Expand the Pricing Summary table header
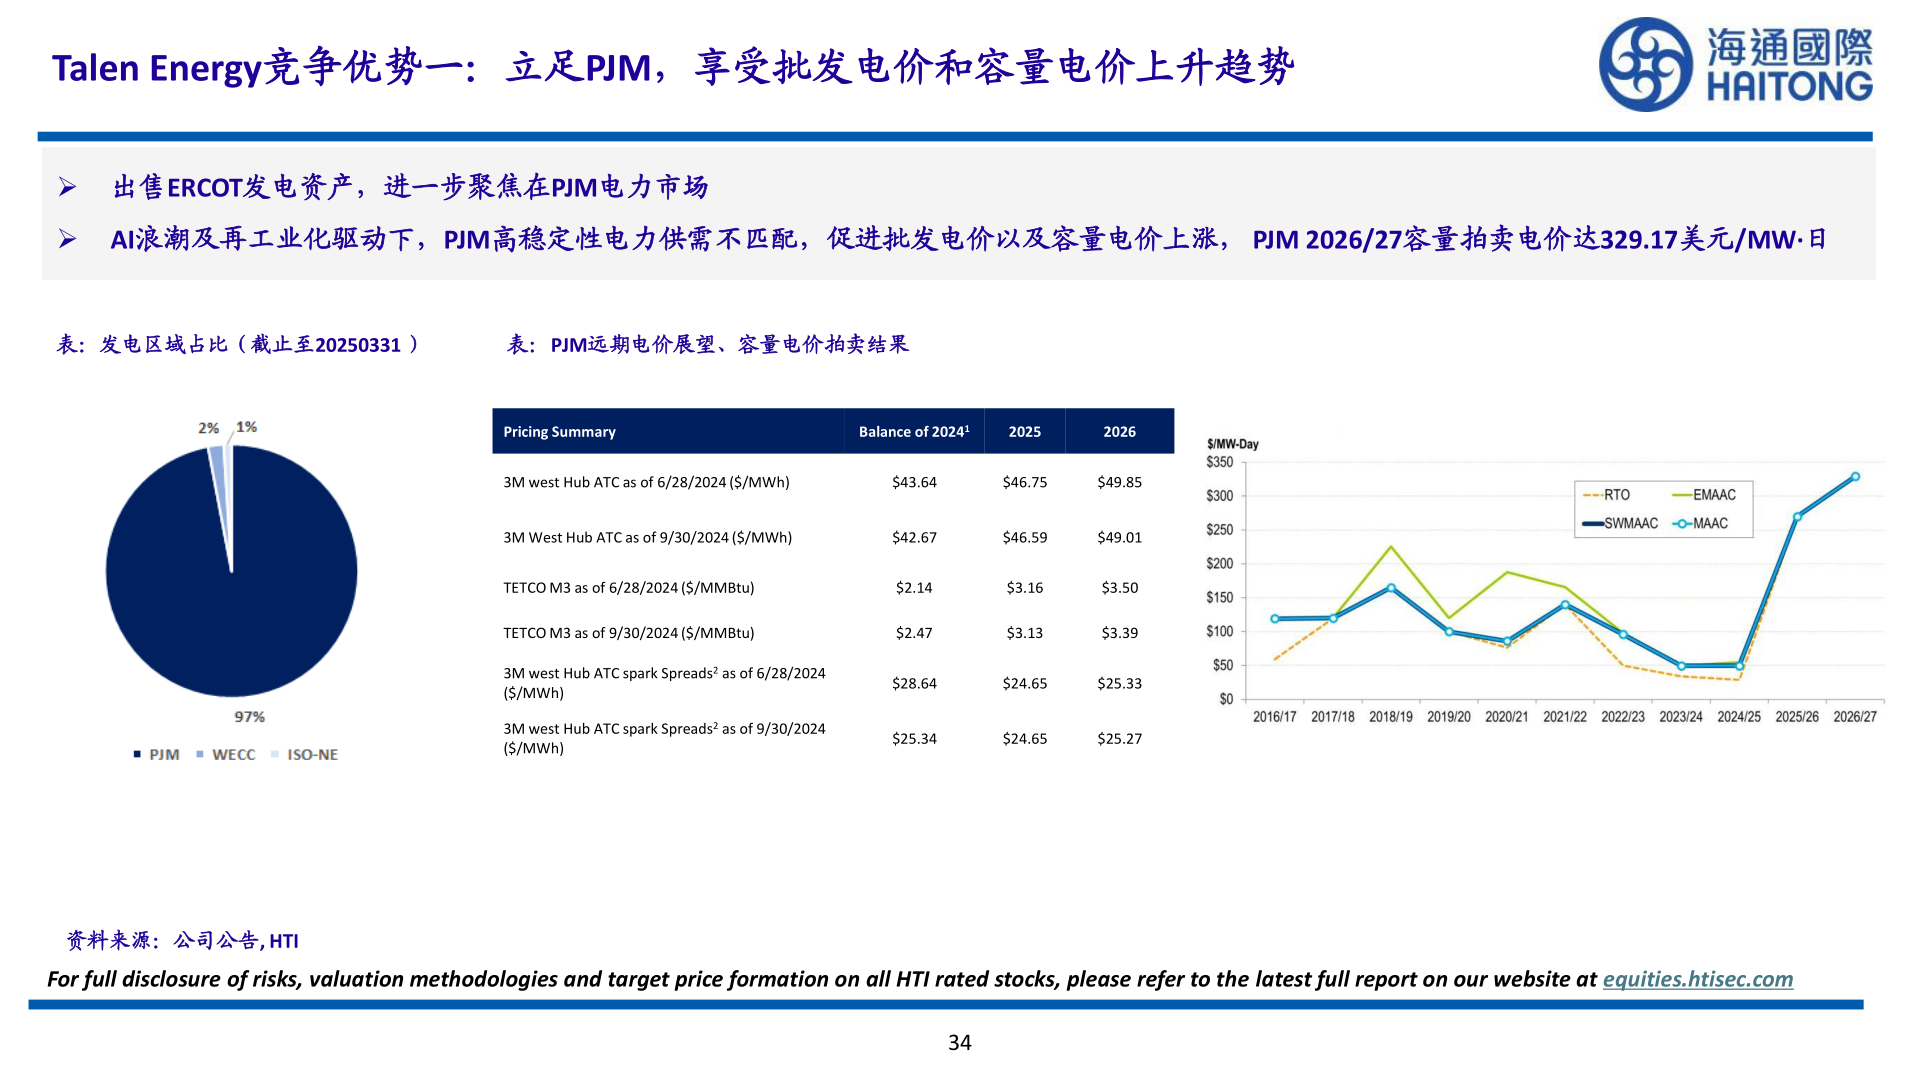Image resolution: width=1920 pixels, height=1080 pixels. click(x=560, y=431)
